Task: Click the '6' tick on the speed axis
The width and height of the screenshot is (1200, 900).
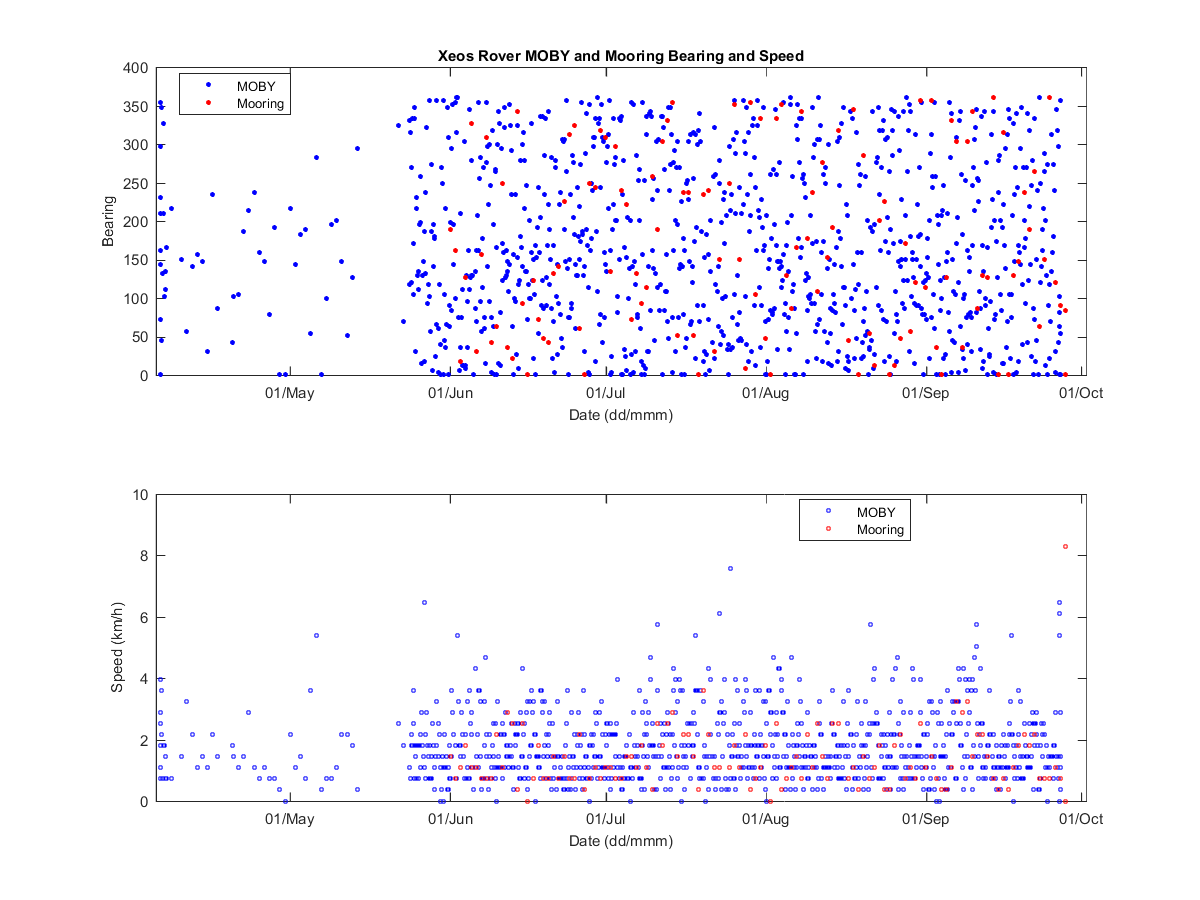Action: (146, 618)
